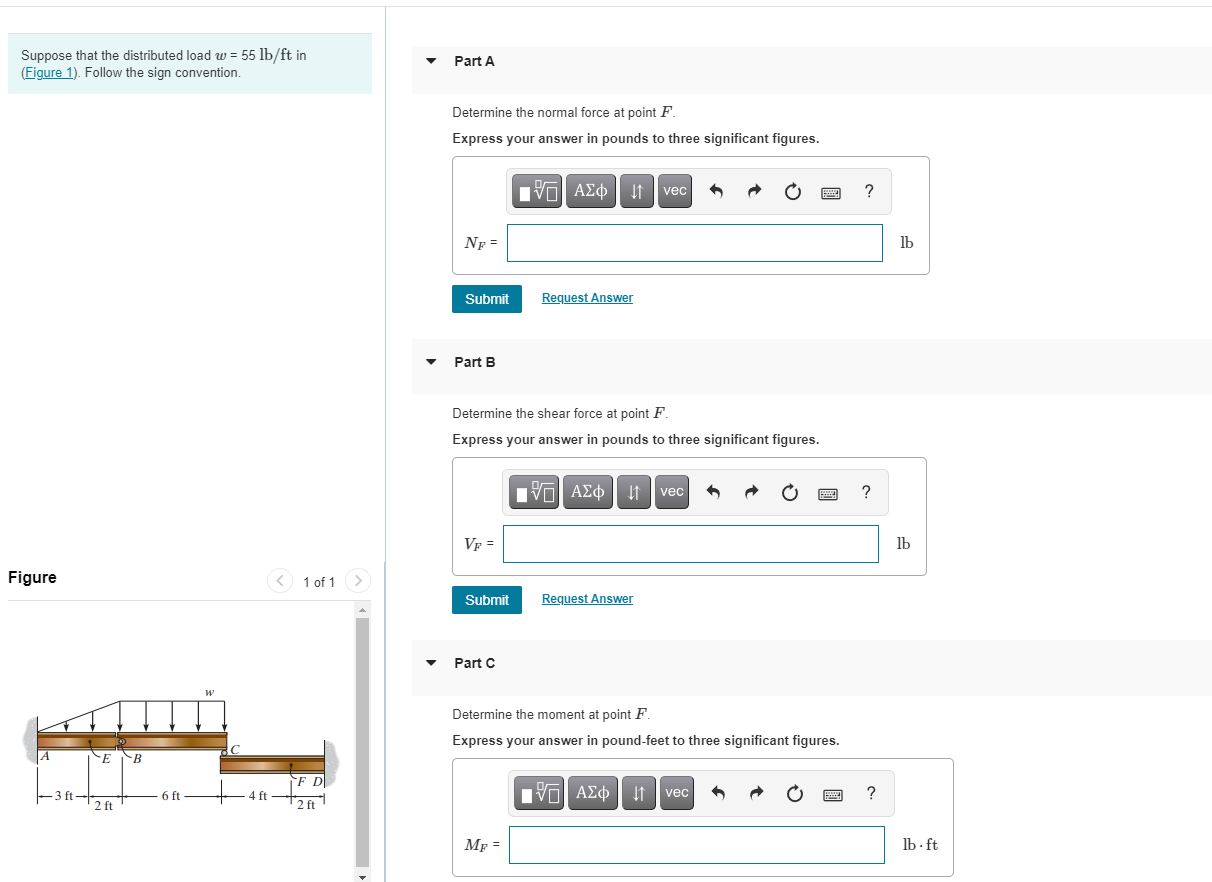
Task: Submit the answer for Part A
Action: coord(486,298)
